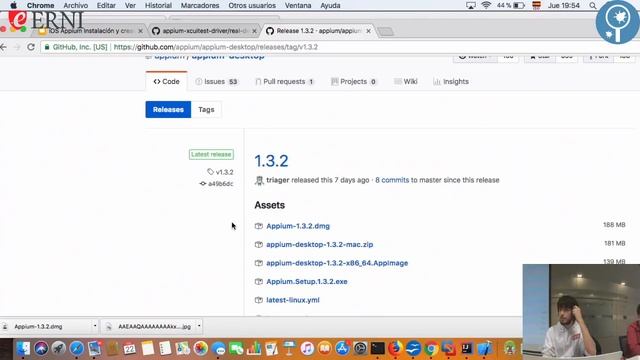Open Numbers chart icon in dock

(253, 349)
